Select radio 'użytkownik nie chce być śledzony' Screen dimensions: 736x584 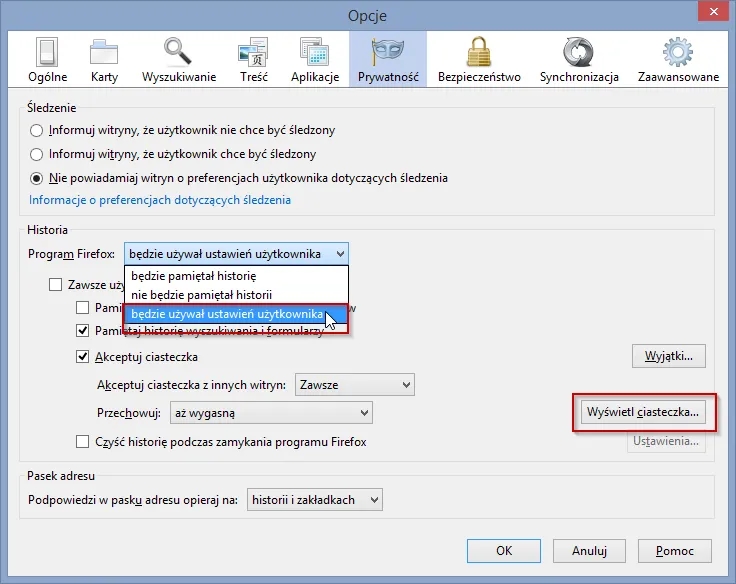click(x=37, y=130)
